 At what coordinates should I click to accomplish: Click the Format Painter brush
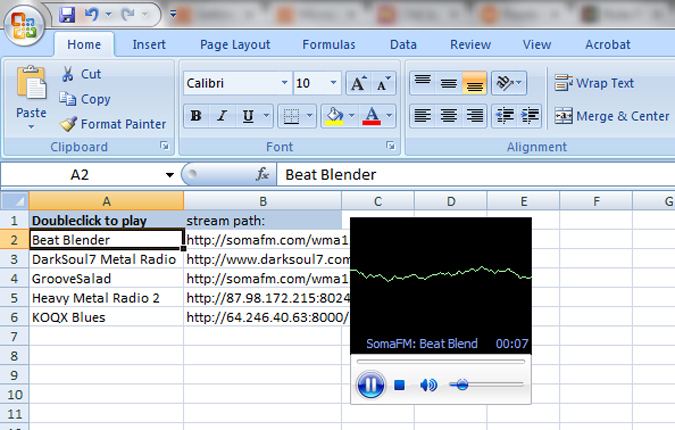pos(68,124)
